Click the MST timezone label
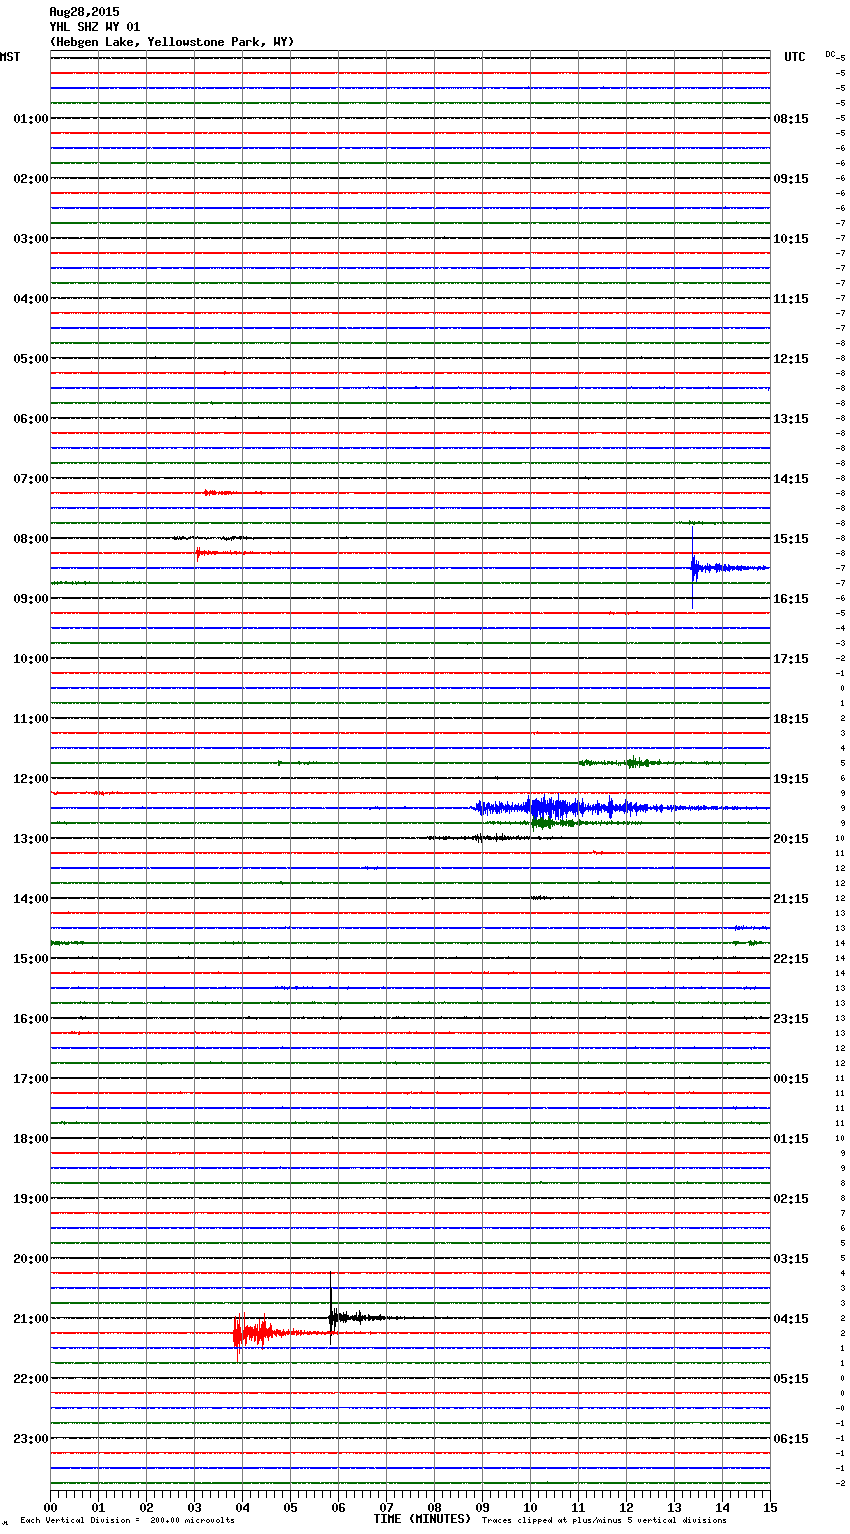Screen dimensions: 850x1534 [x=10, y=57]
